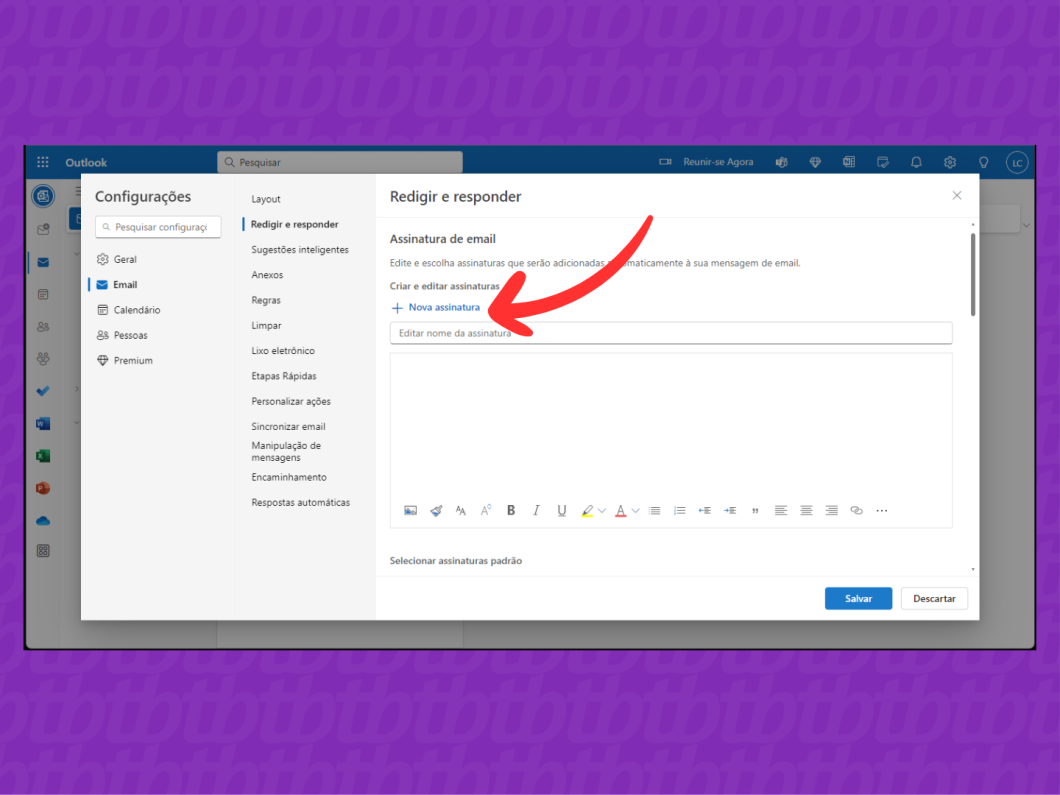The image size is (1060, 795).
Task: Apply italic formatting in the signature editor
Action: point(536,510)
